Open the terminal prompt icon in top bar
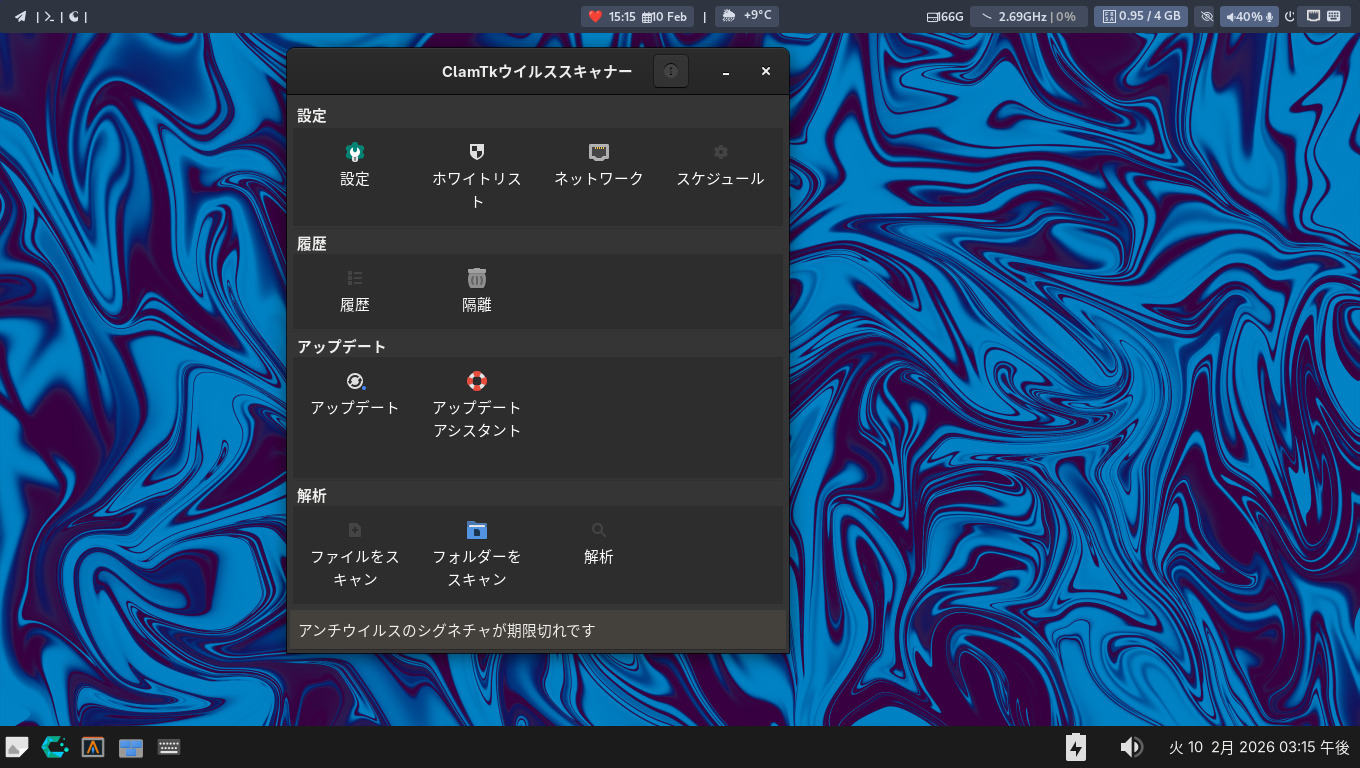The width and height of the screenshot is (1360, 768). (49, 16)
